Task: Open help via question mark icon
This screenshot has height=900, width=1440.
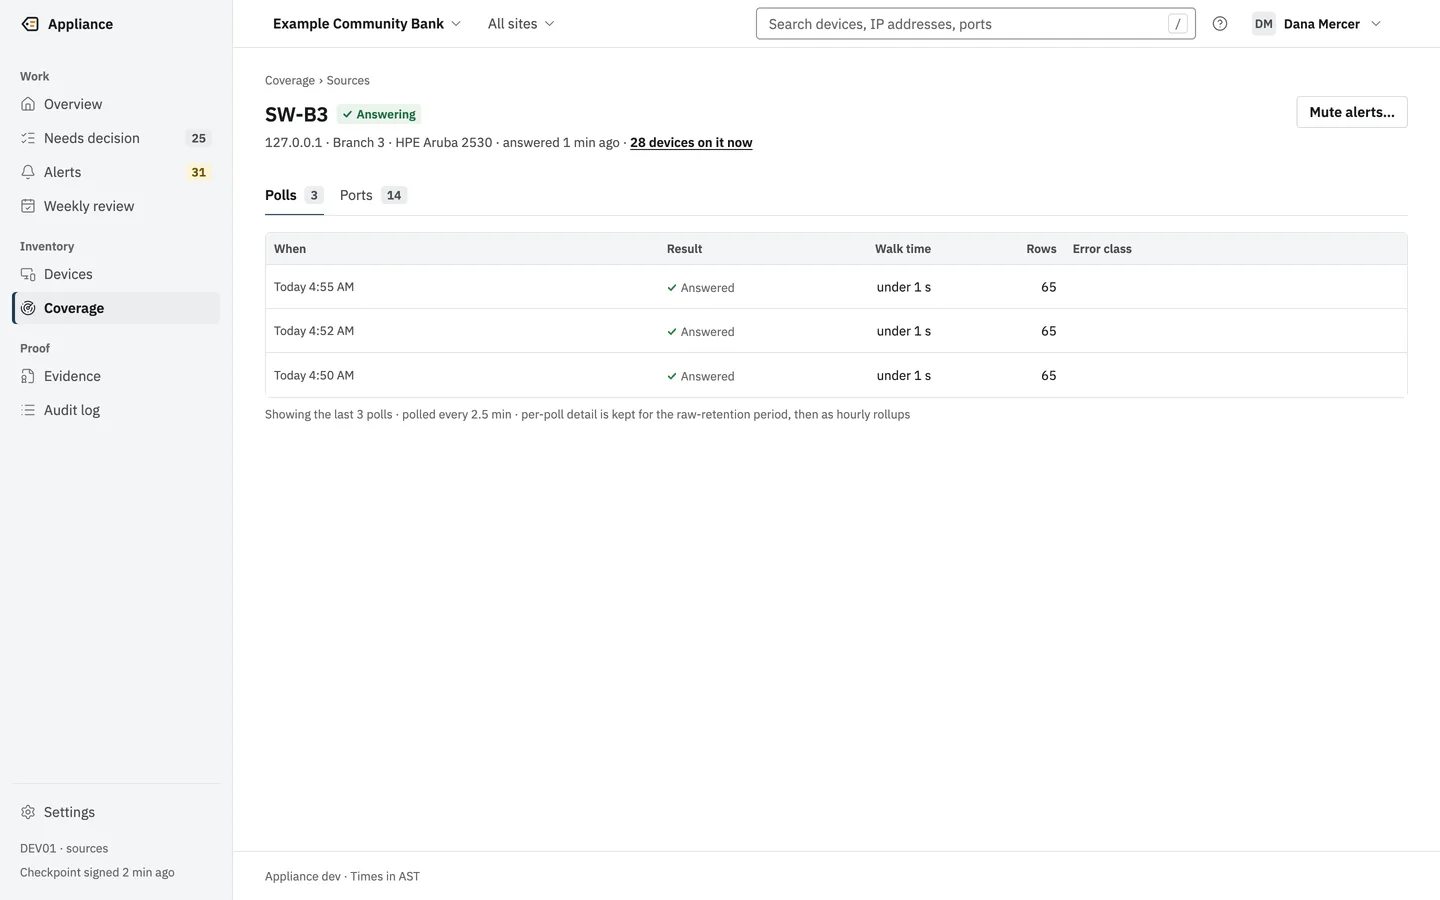Action: point(1220,24)
